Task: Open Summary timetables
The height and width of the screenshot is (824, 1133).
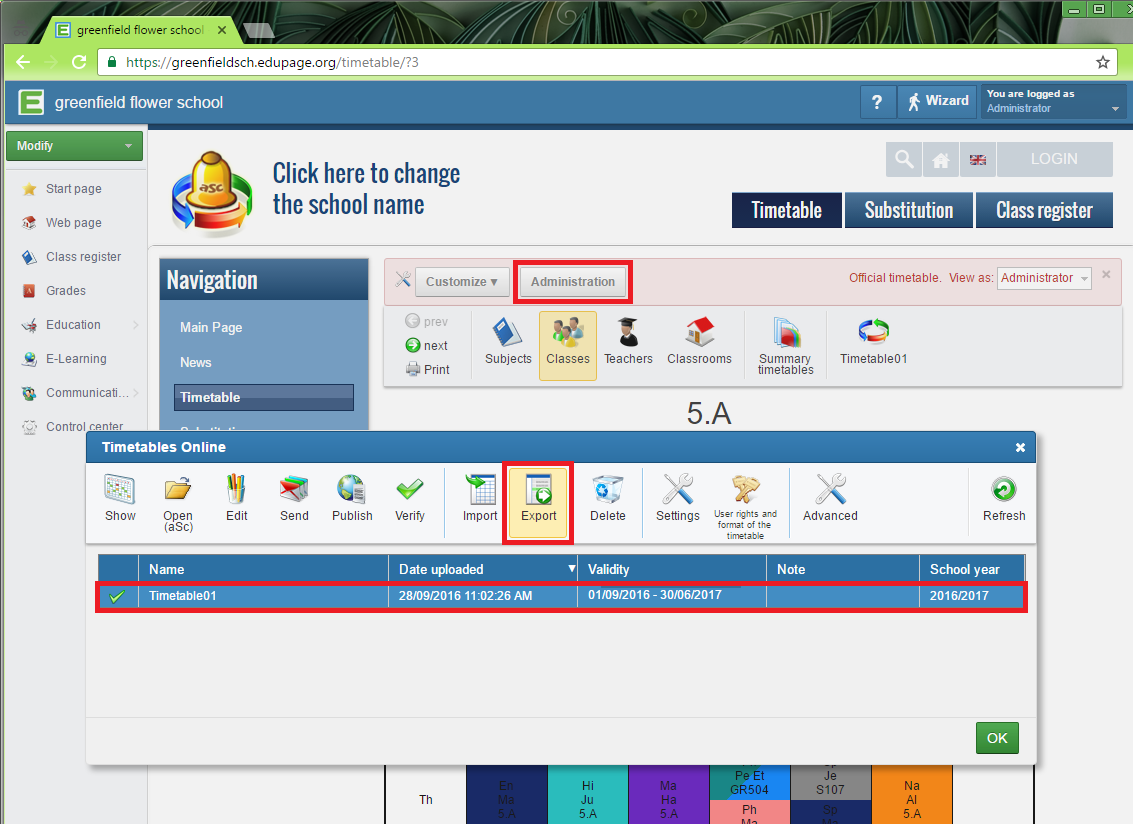Action: [x=785, y=346]
